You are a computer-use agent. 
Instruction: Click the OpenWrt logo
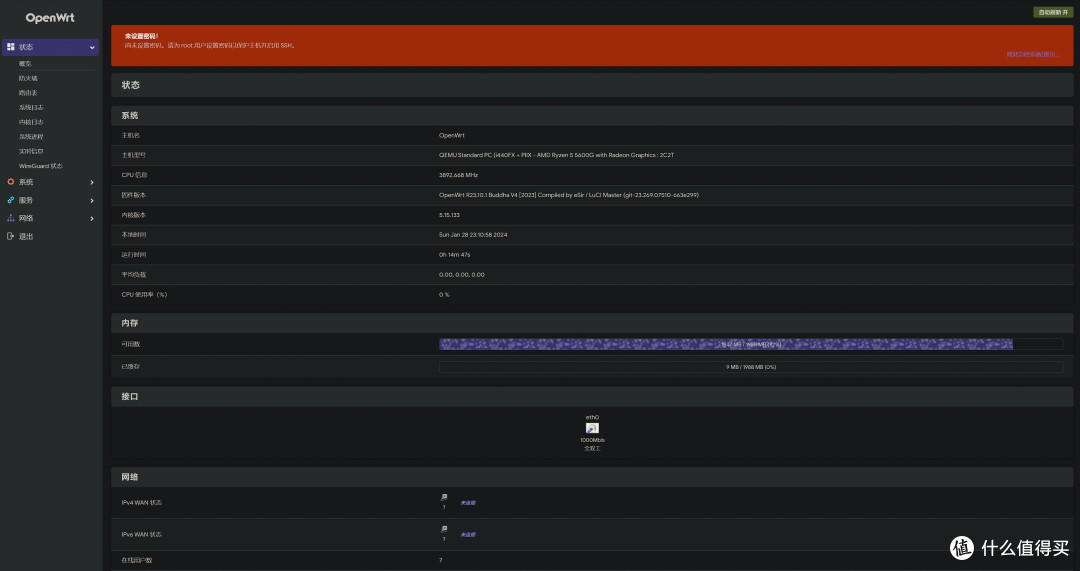[x=50, y=18]
